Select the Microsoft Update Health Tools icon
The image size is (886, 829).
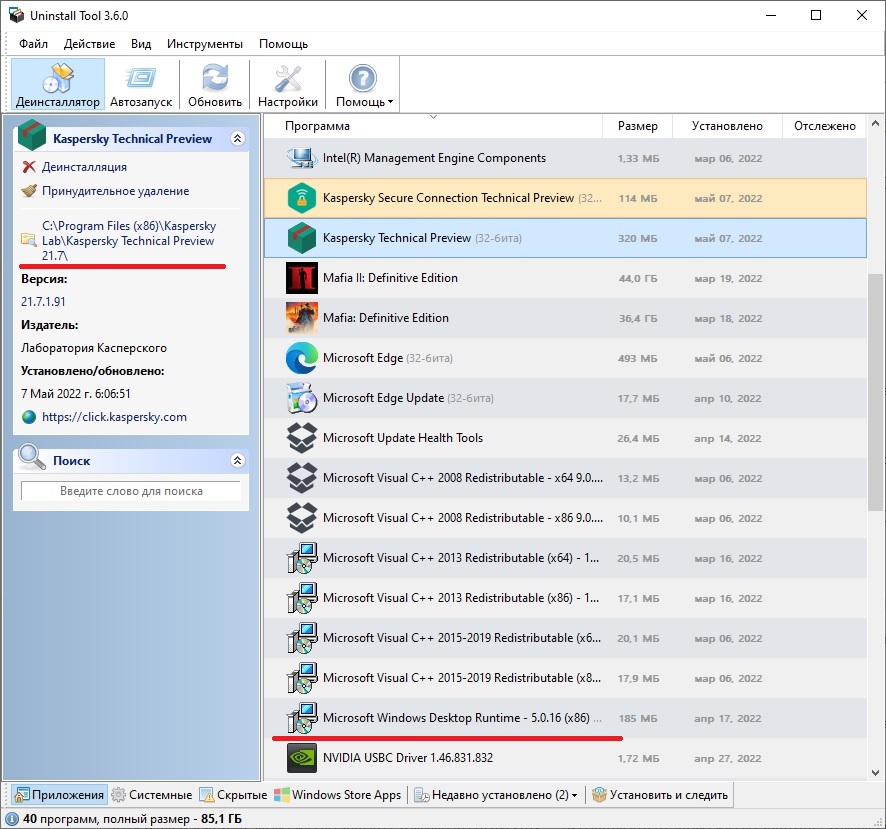(x=302, y=438)
